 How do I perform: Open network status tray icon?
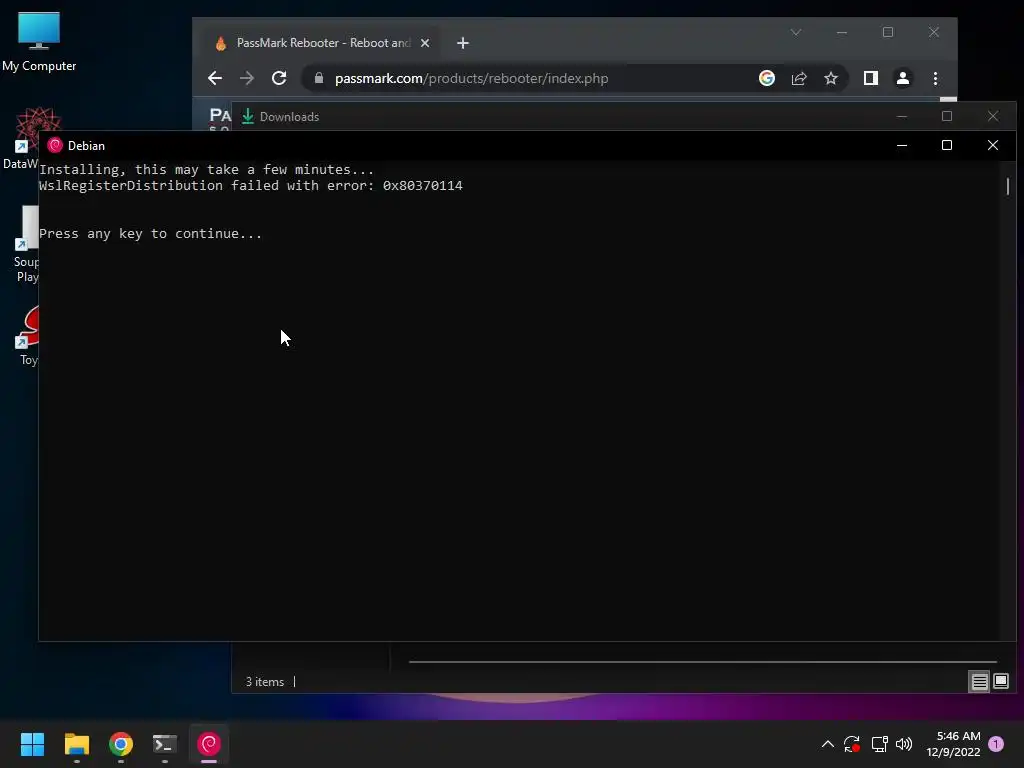pos(879,744)
